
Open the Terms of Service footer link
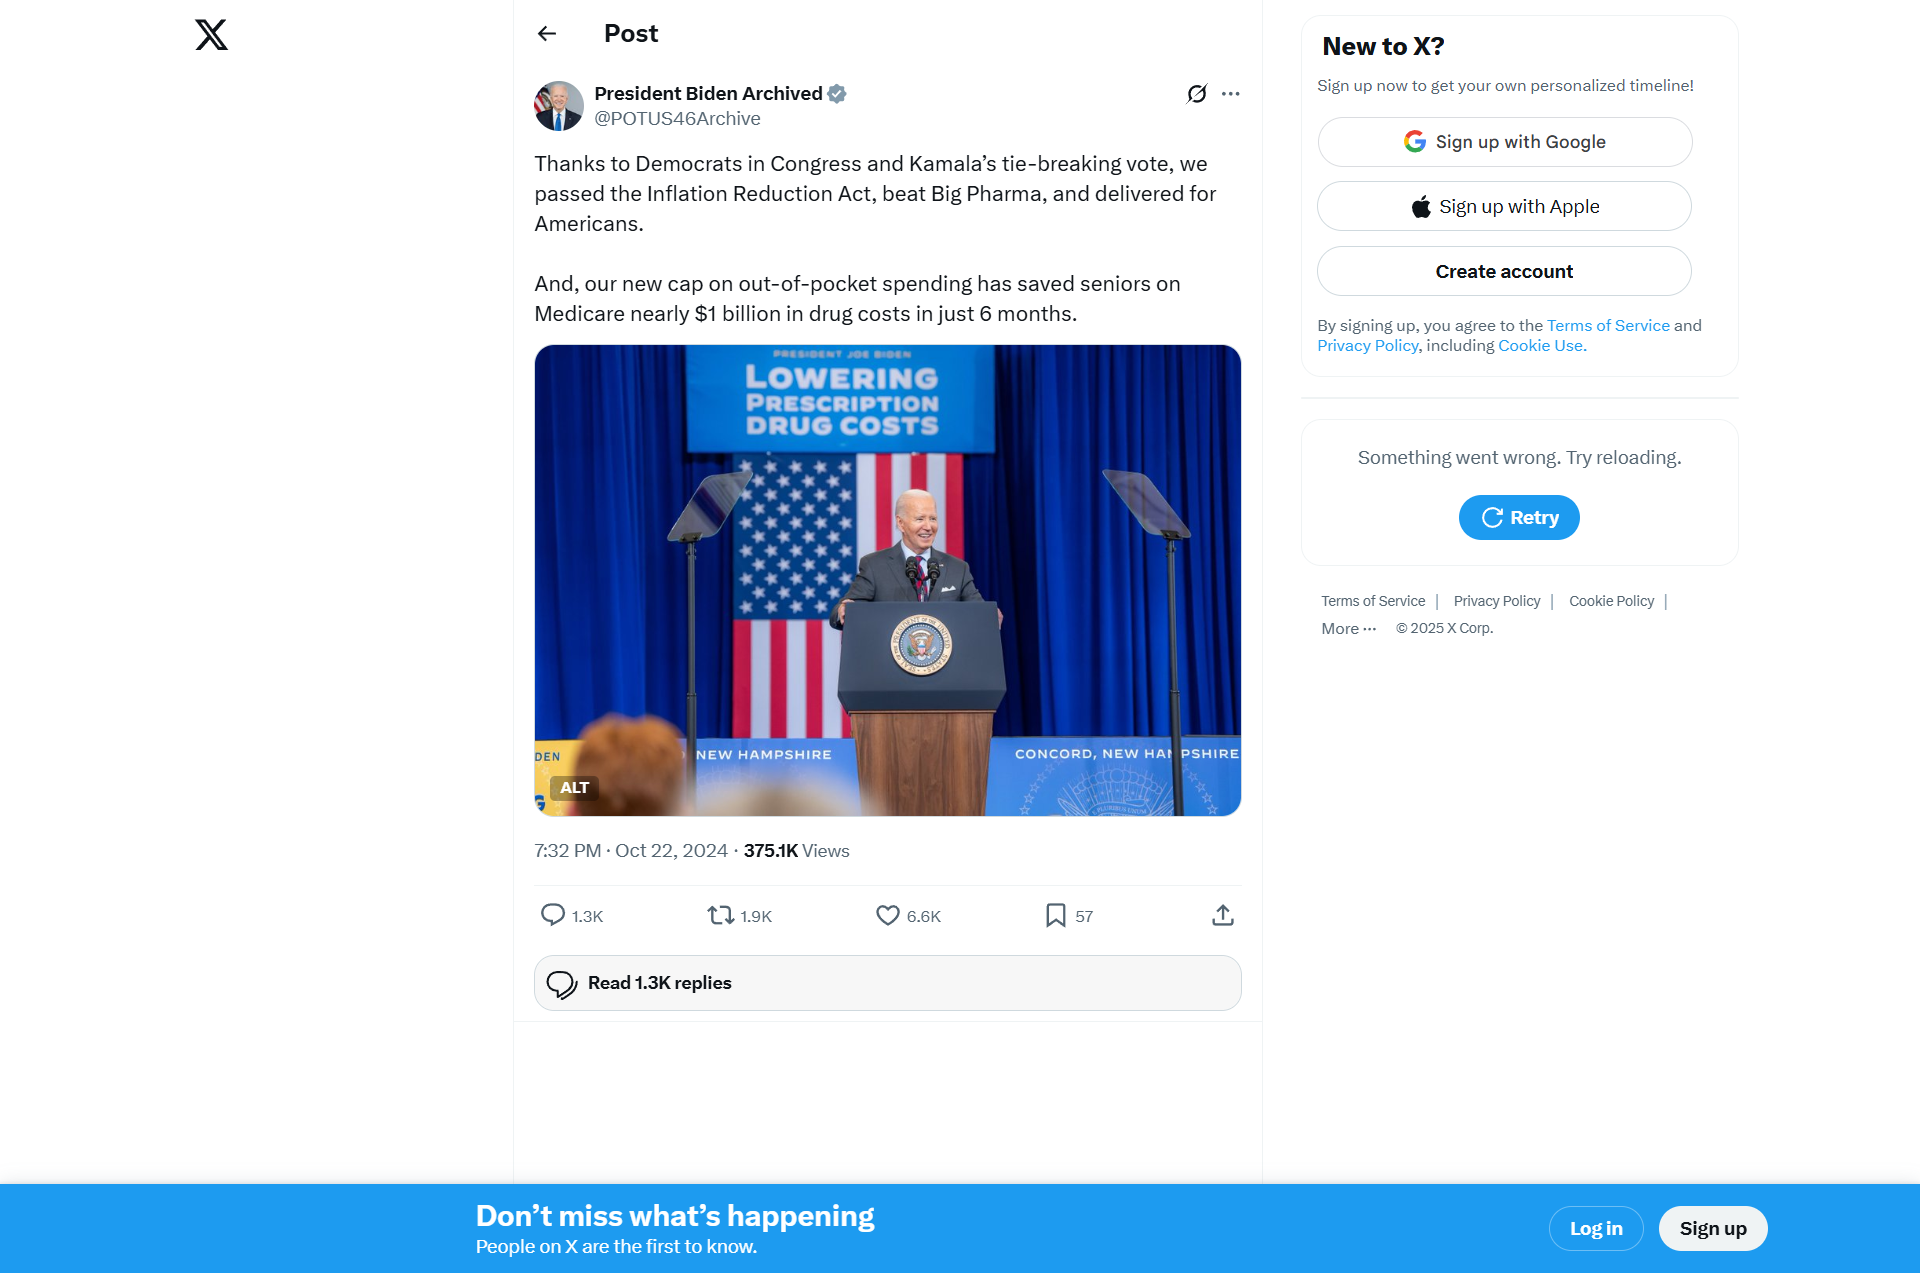[1373, 601]
